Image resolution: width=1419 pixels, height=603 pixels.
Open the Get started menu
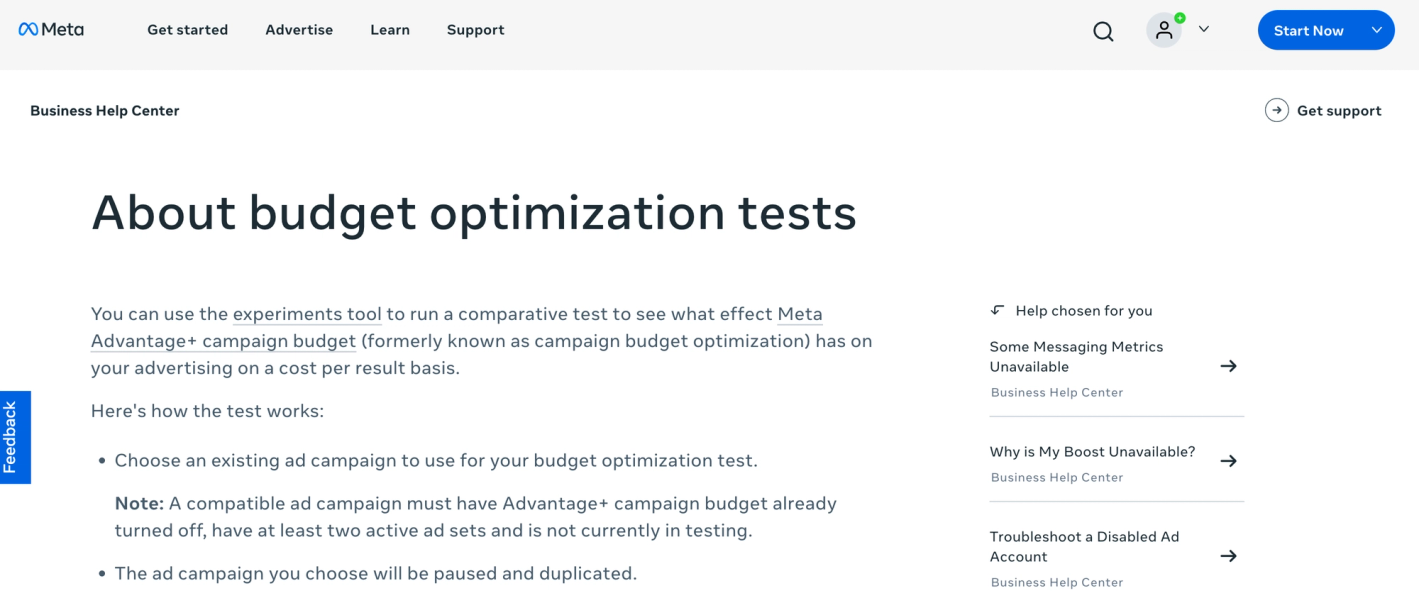click(x=187, y=30)
